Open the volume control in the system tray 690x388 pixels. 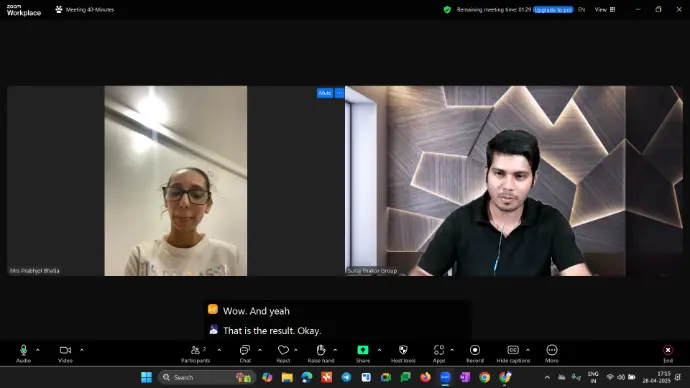(621, 377)
